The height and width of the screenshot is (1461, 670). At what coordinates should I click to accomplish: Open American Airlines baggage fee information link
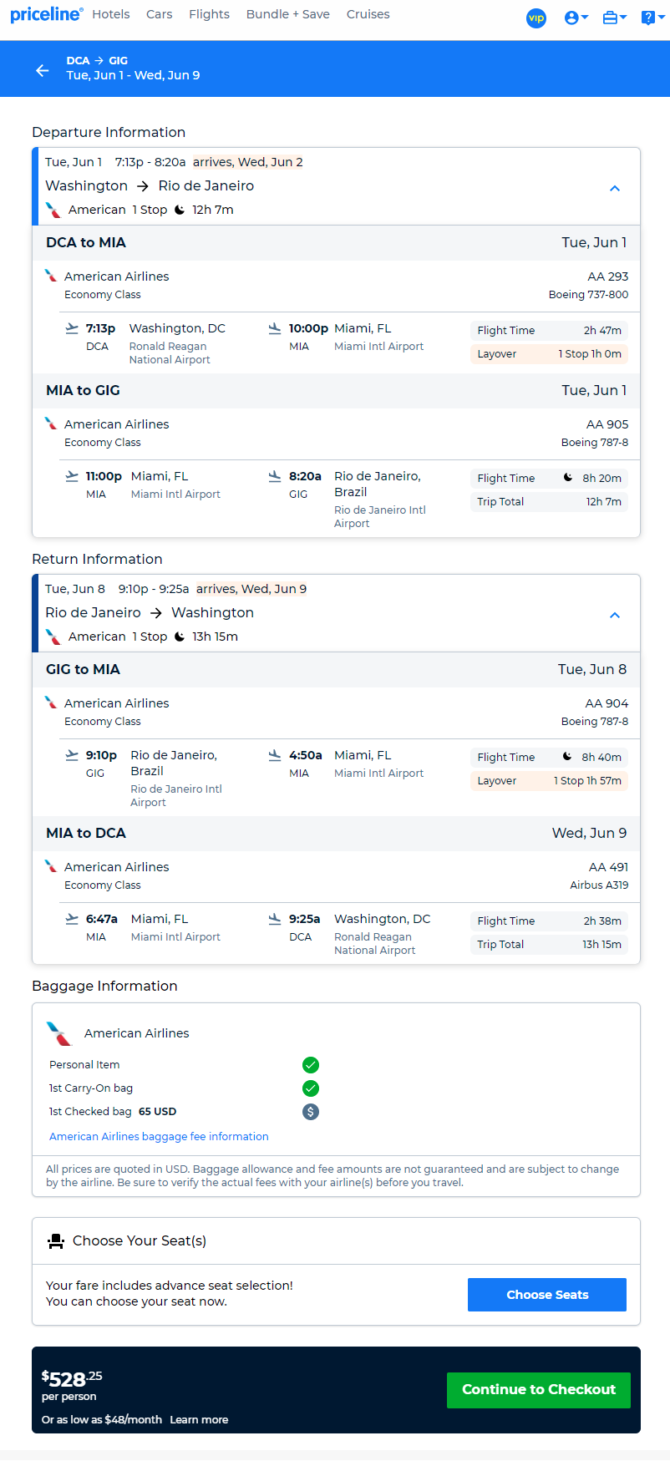point(159,1137)
